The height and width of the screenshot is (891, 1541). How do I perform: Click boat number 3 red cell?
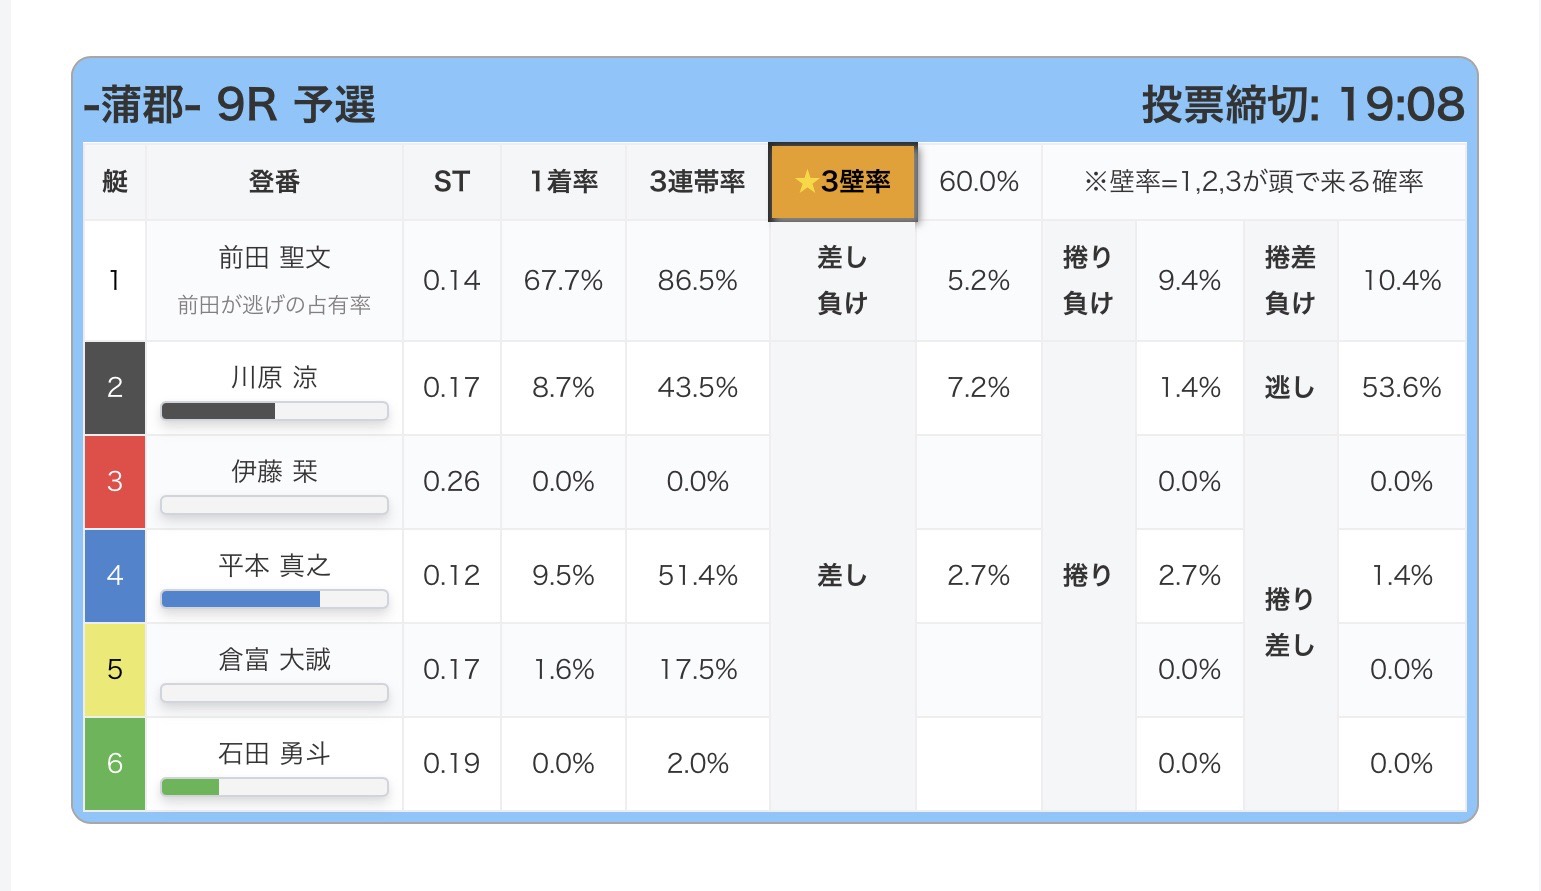coord(115,482)
